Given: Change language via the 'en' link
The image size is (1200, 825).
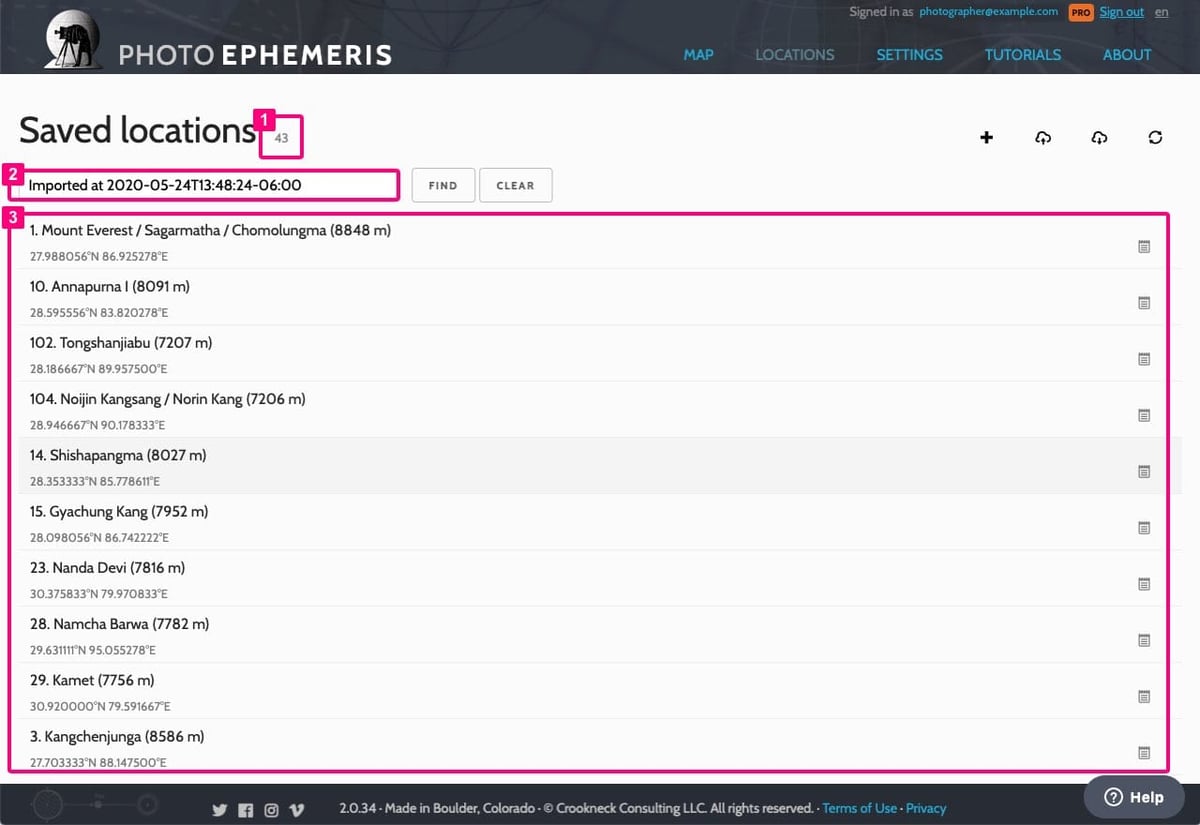Looking at the screenshot, I should [x=1161, y=12].
